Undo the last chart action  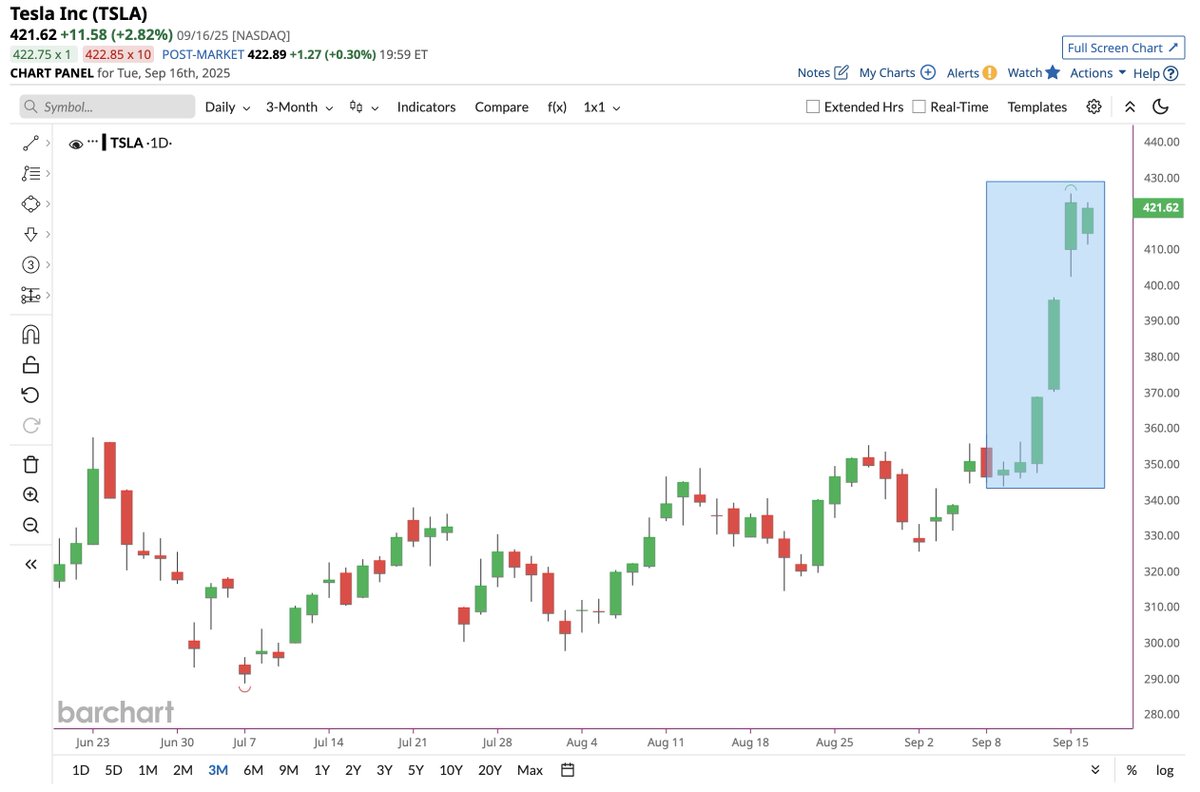(x=30, y=395)
